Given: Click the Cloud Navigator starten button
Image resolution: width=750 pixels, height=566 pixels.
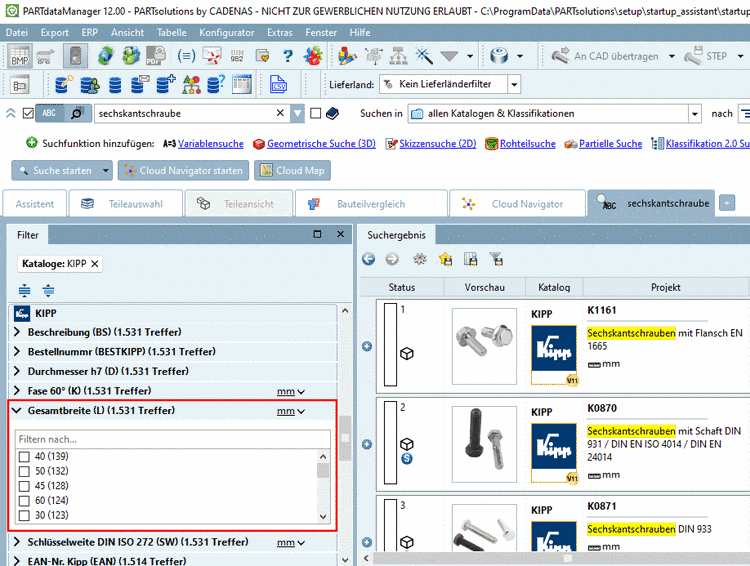Looking at the screenshot, I should point(184,170).
